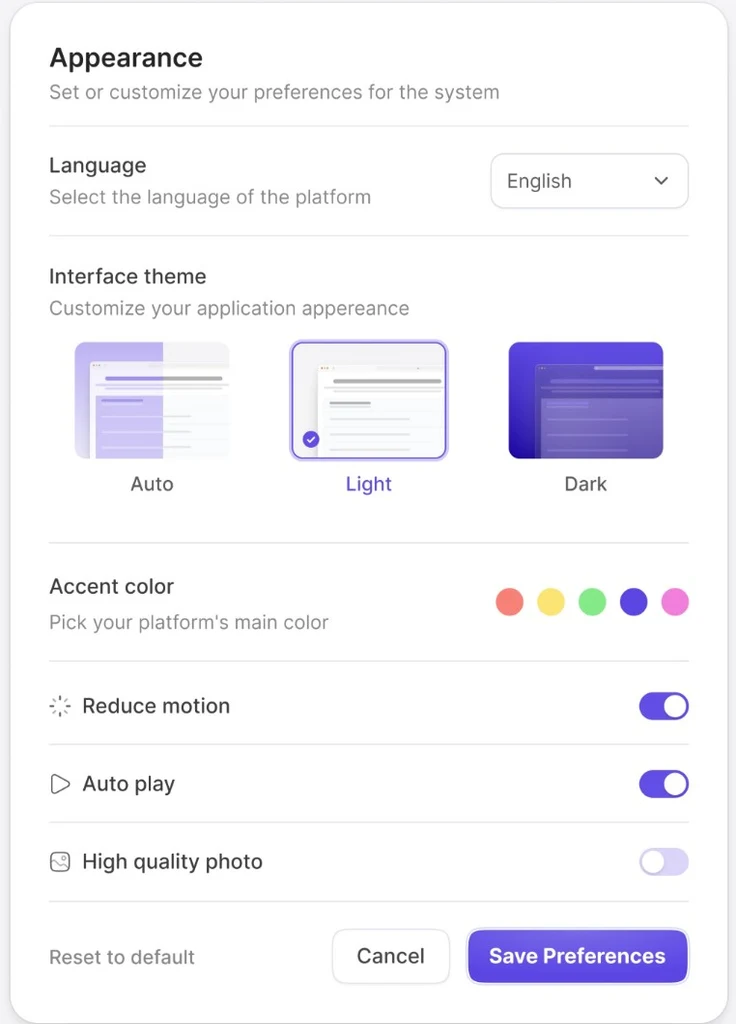Pick the indigo accent color
Image resolution: width=736 pixels, height=1024 pixels.
point(633,601)
